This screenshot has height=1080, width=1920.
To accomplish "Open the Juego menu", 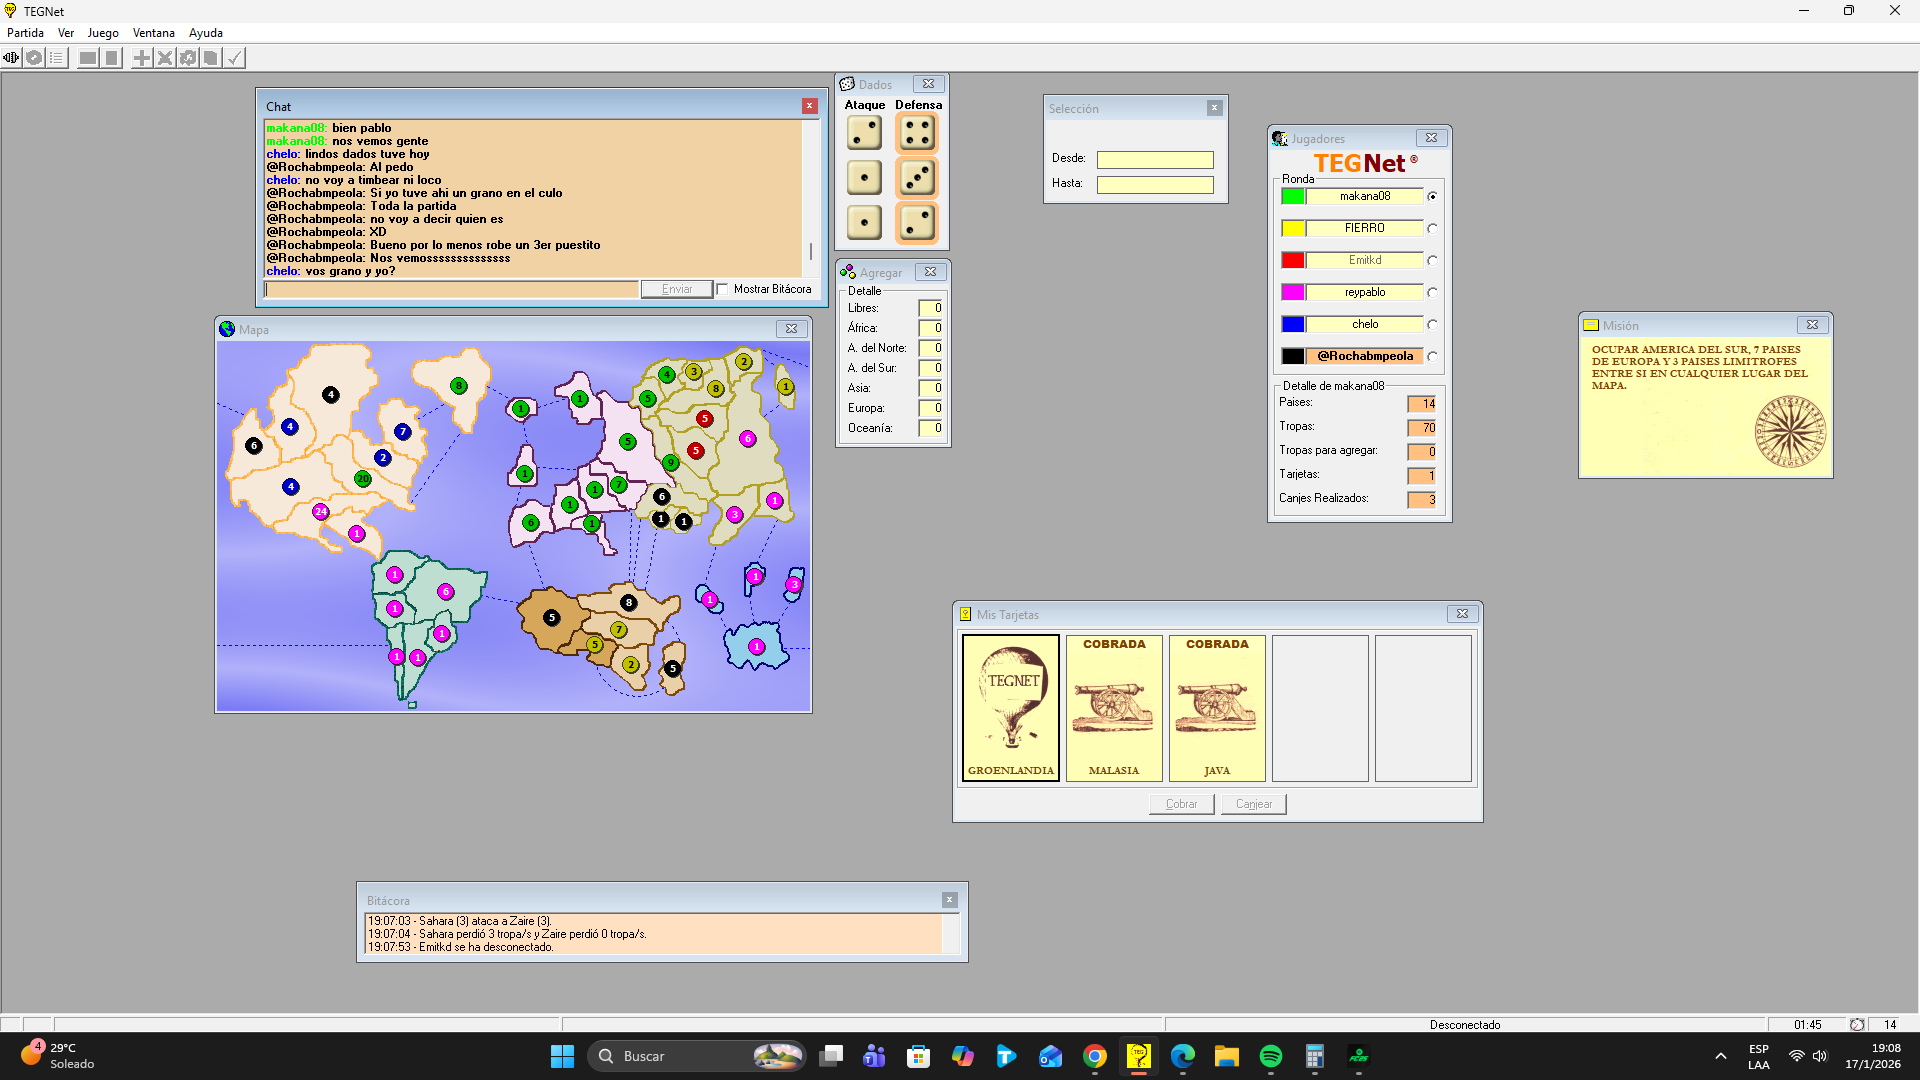I will [x=102, y=33].
